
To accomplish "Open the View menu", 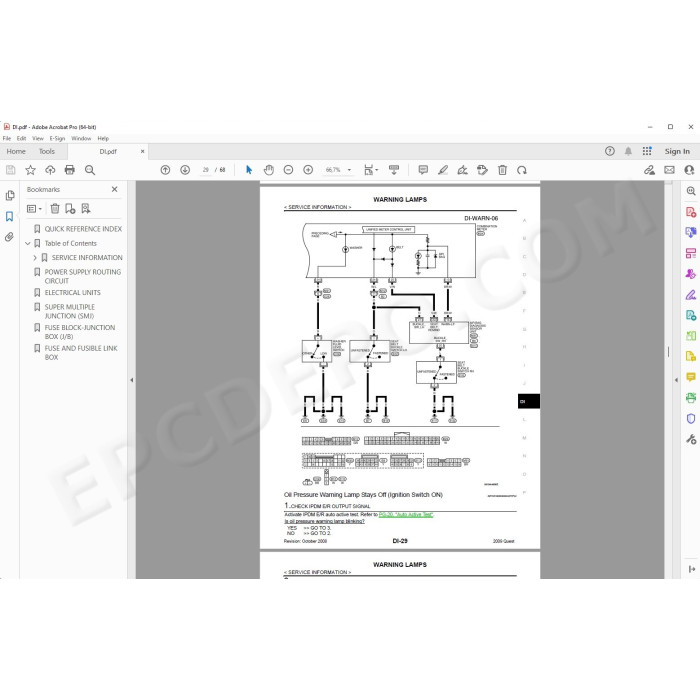I will 38,138.
